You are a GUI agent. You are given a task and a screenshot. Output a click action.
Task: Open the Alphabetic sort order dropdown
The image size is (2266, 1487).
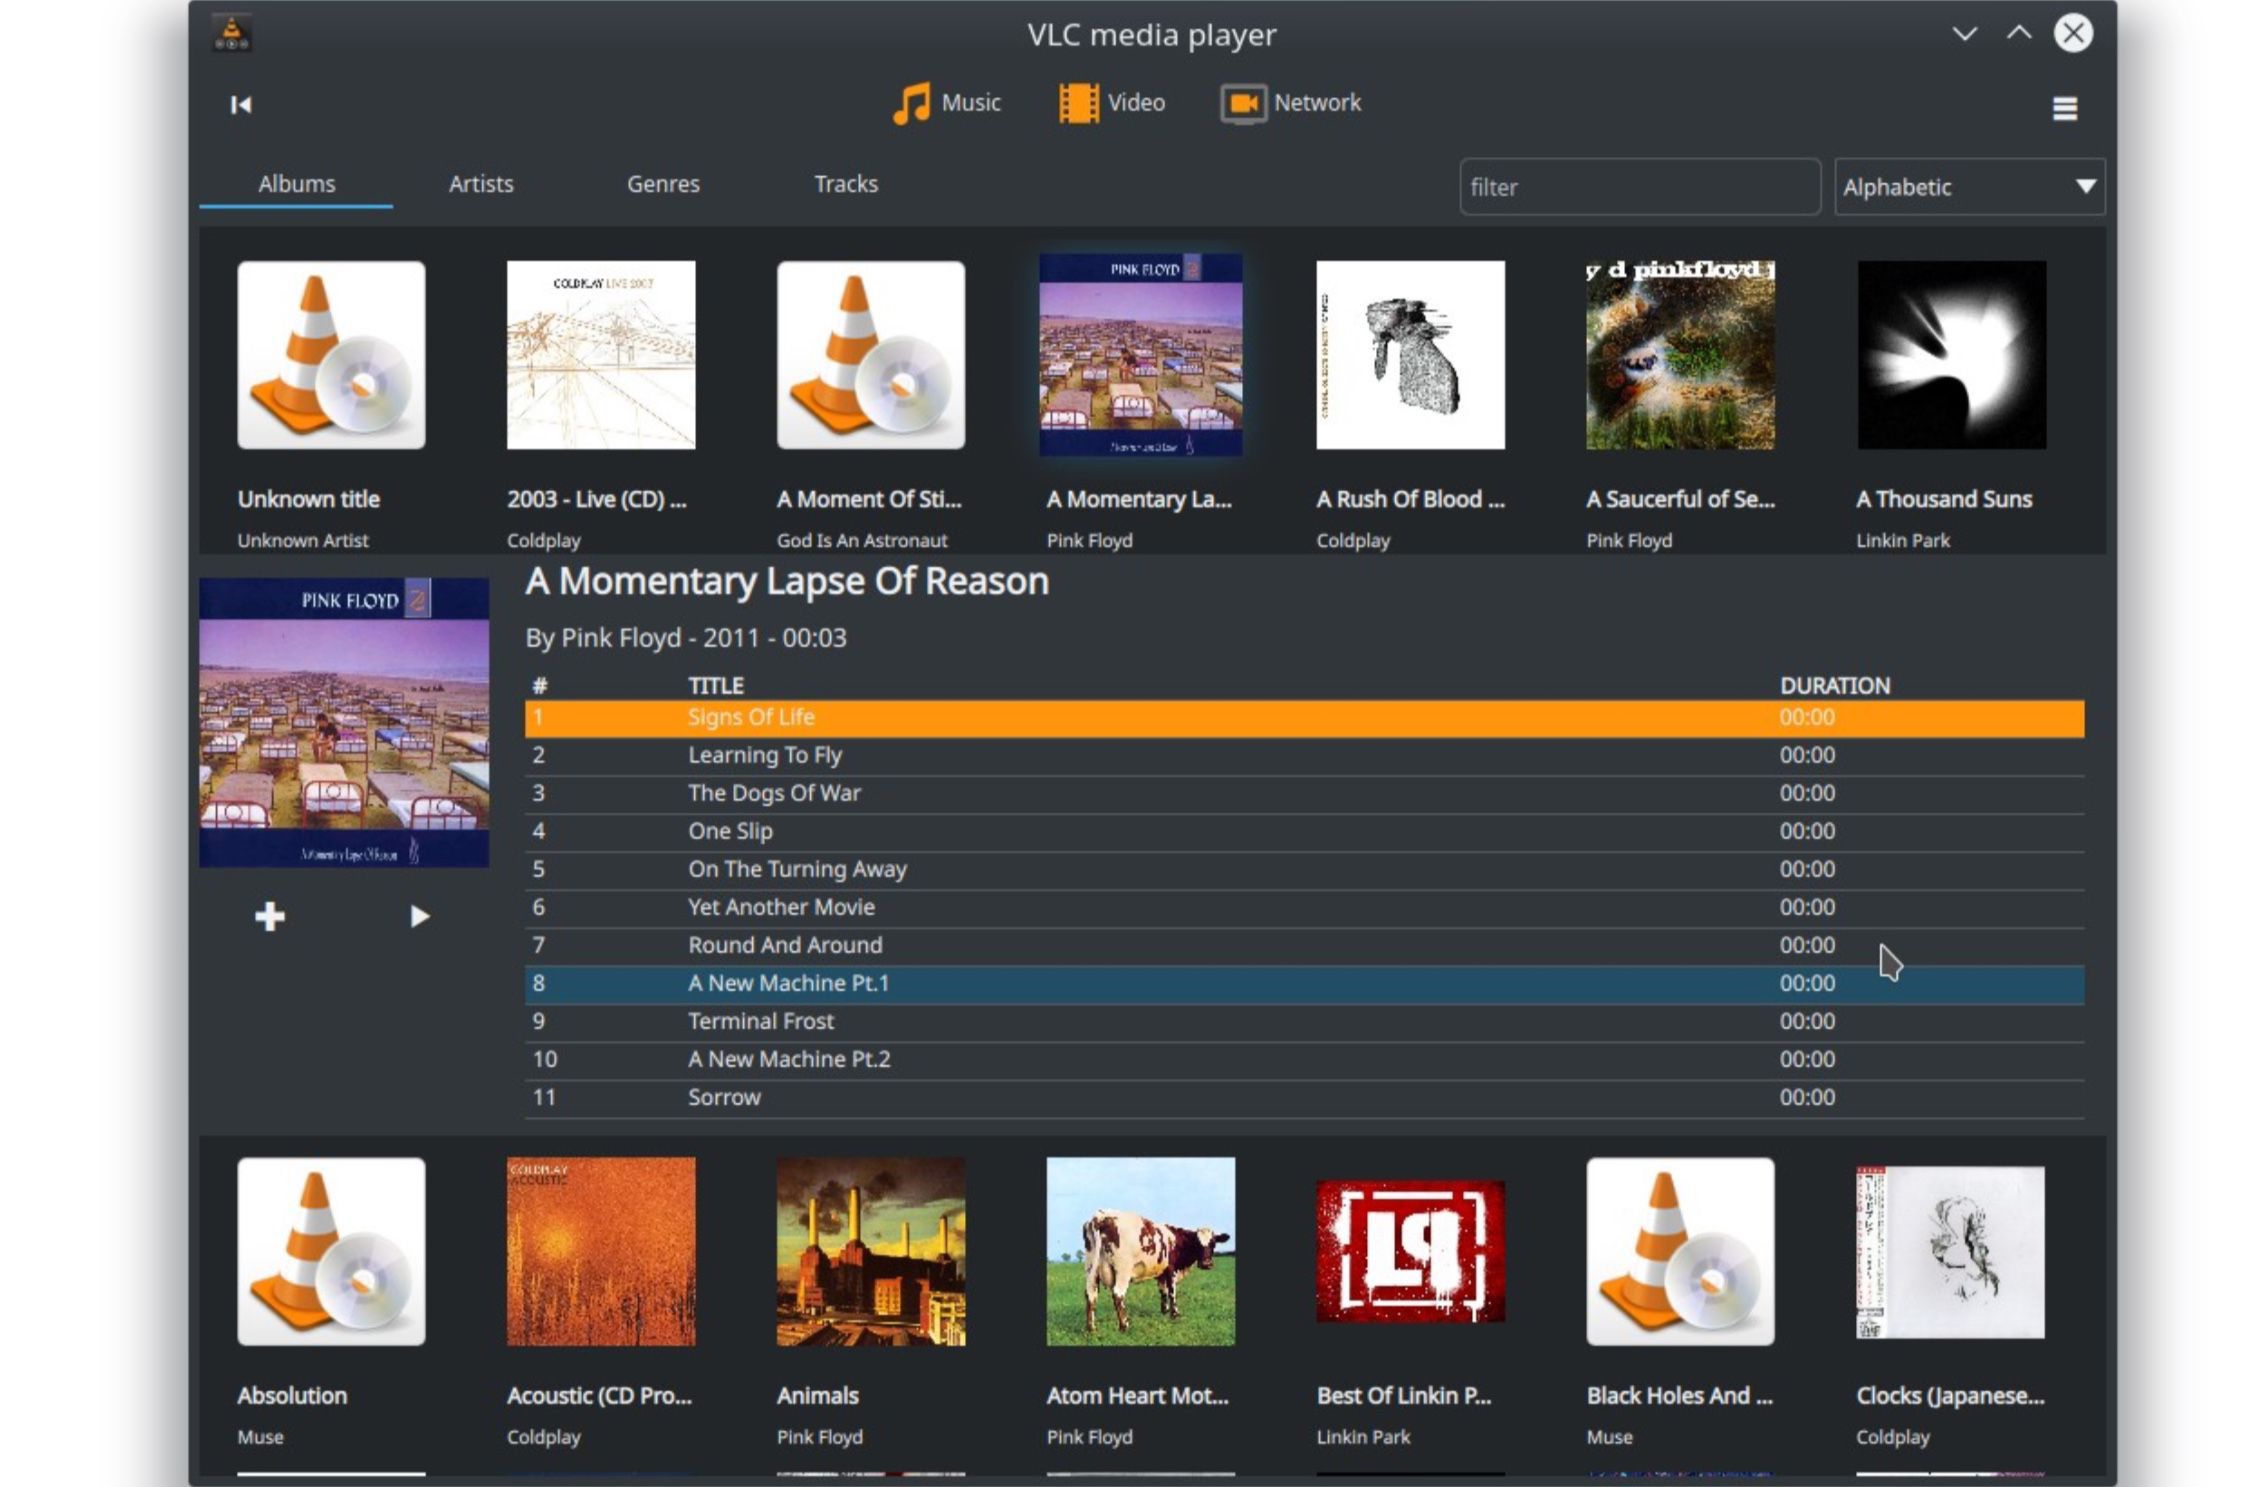pos(1968,186)
